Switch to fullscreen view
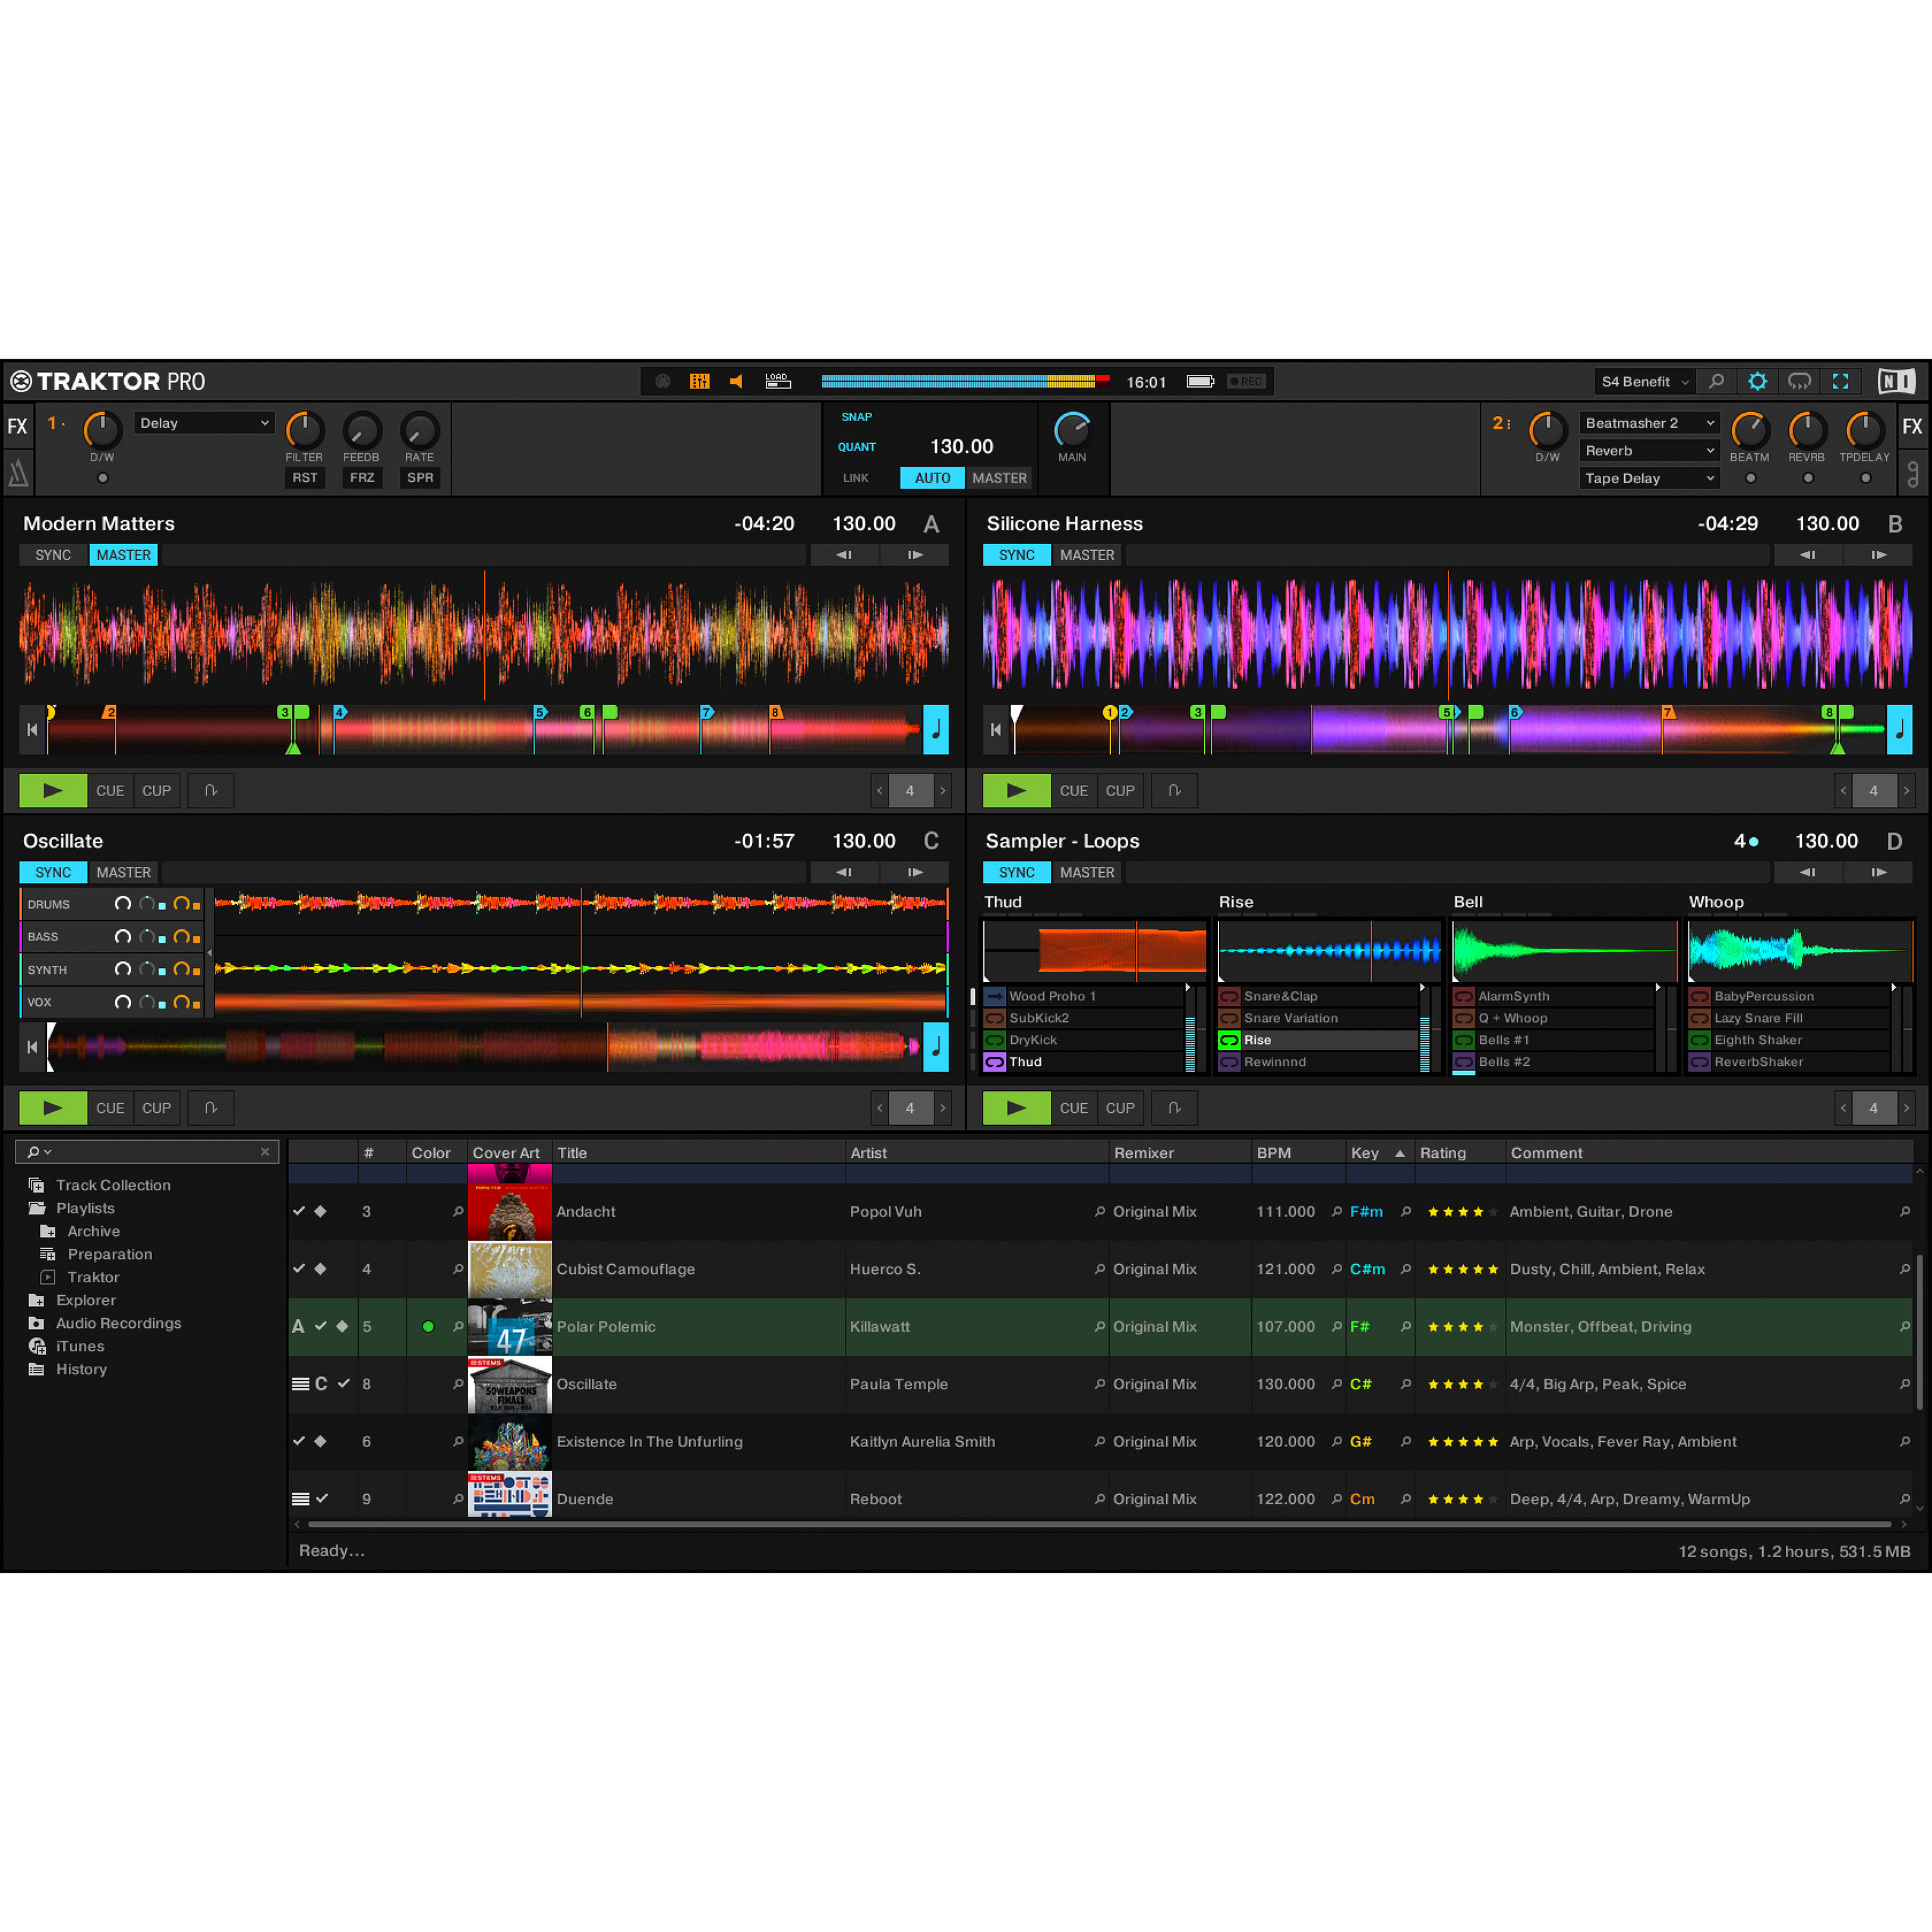 coord(1841,381)
